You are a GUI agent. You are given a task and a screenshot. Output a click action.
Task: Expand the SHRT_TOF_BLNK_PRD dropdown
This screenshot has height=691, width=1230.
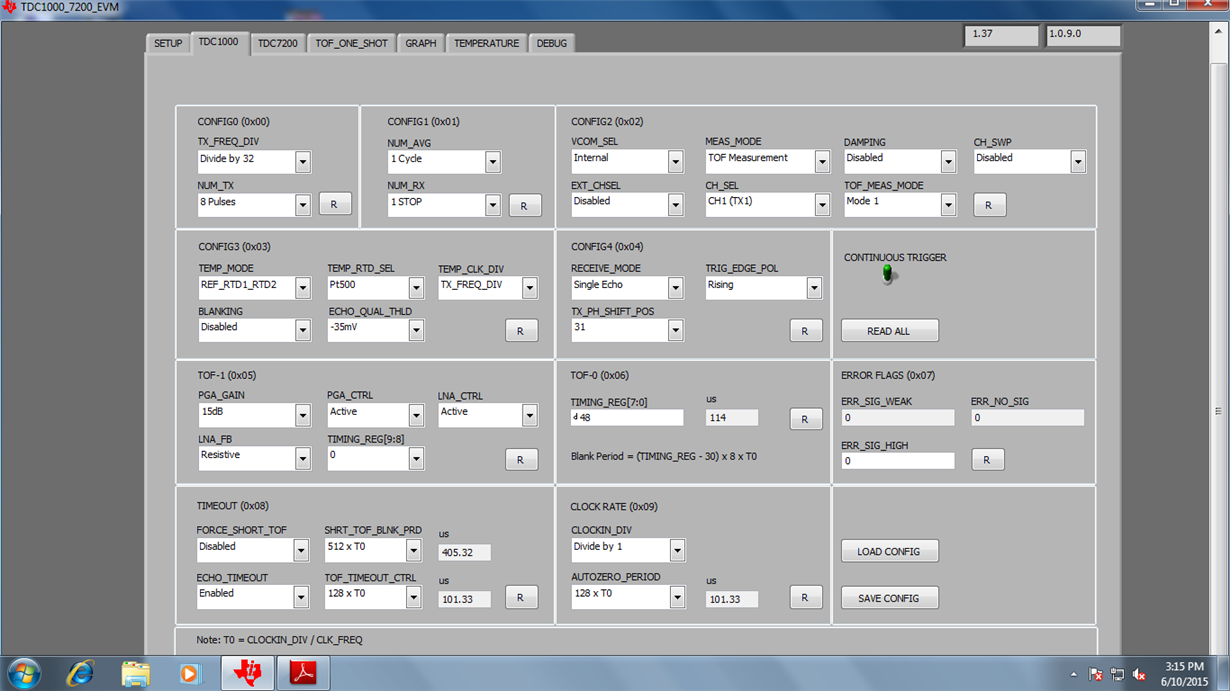(413, 550)
